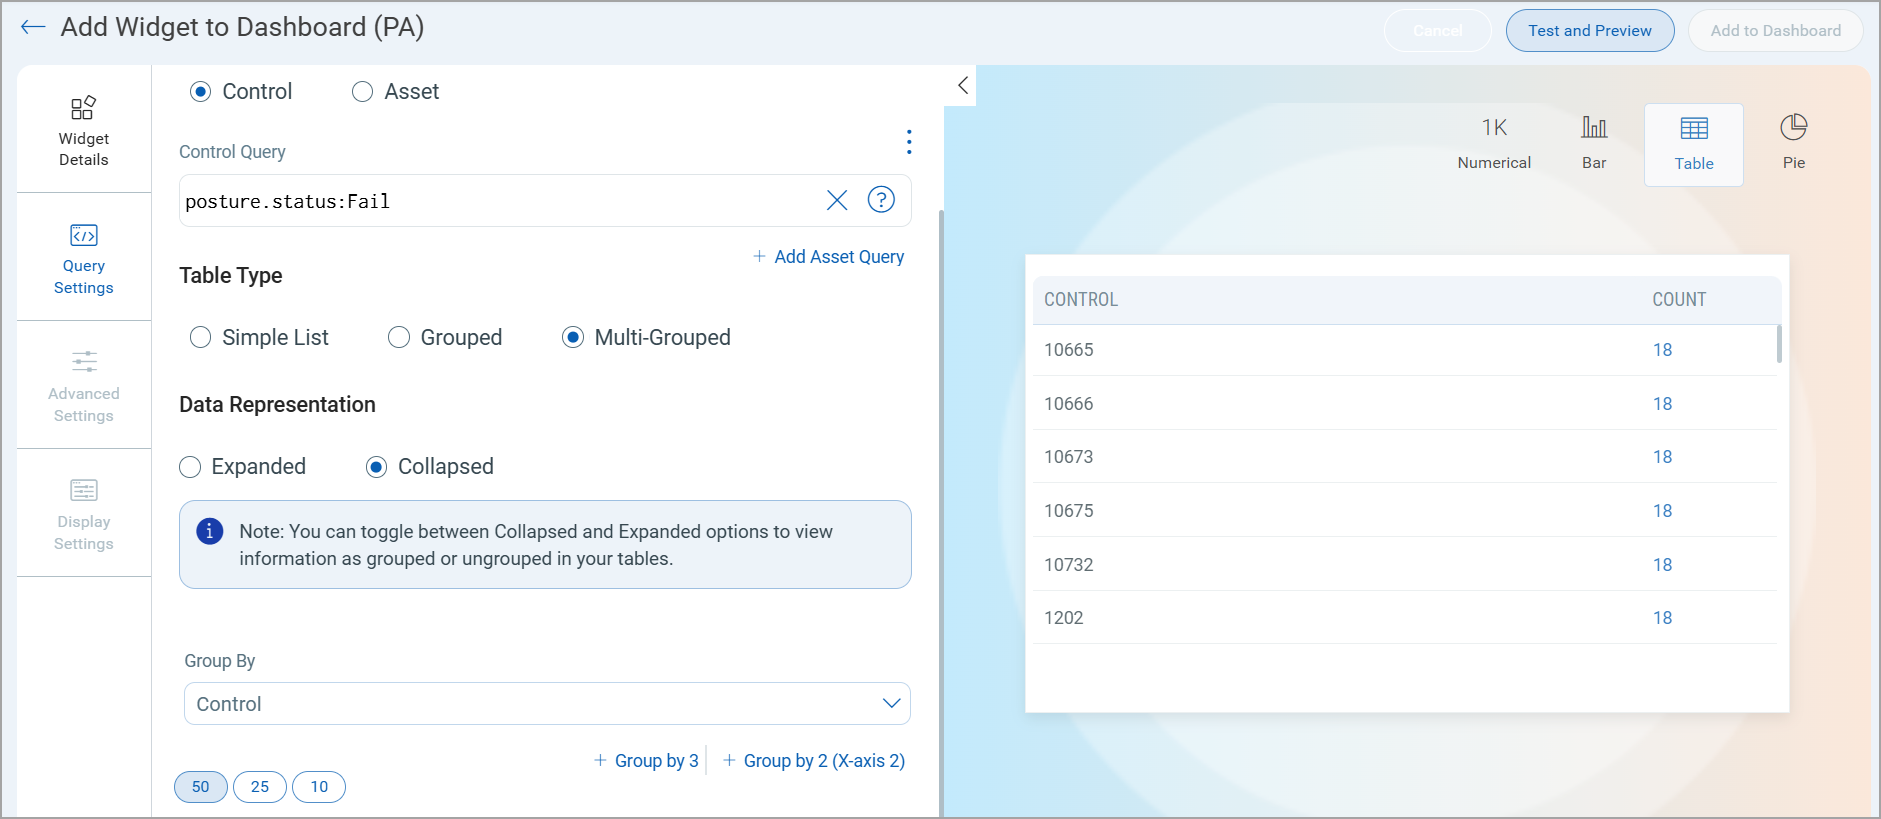Image resolution: width=1881 pixels, height=819 pixels.
Task: Choose Grouped table type
Action: (x=399, y=338)
